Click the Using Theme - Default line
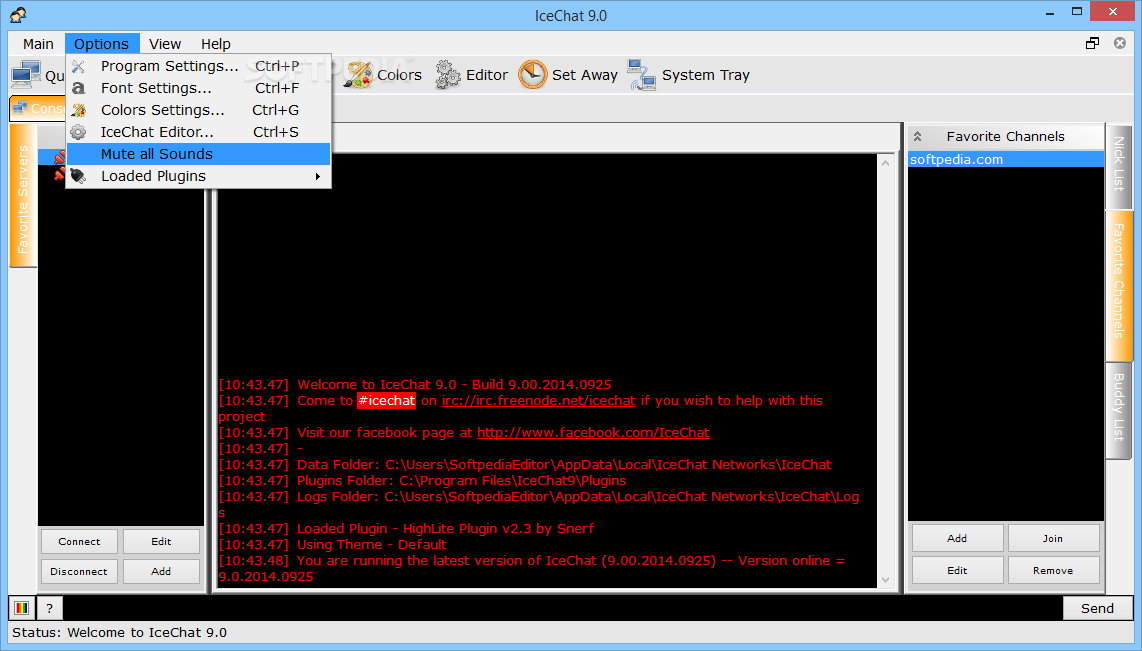The image size is (1142, 651). click(x=333, y=545)
